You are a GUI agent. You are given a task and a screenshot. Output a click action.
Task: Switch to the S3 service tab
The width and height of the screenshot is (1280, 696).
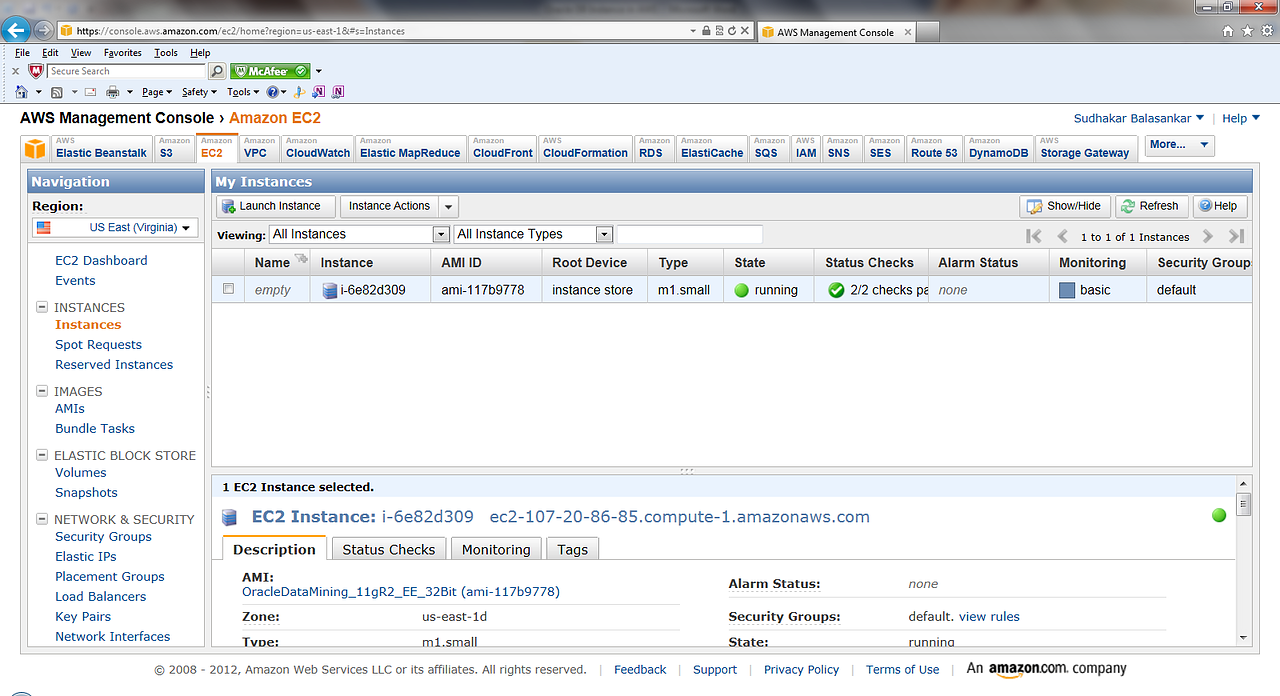[174, 148]
